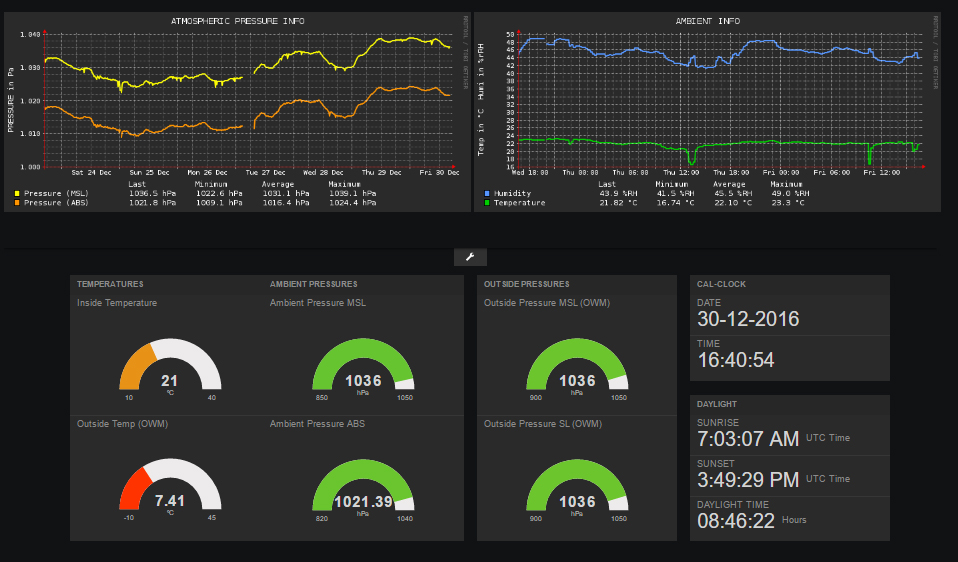Click the Tue 27 Dec axis label
Screen dimensions: 958x562
tap(265, 173)
